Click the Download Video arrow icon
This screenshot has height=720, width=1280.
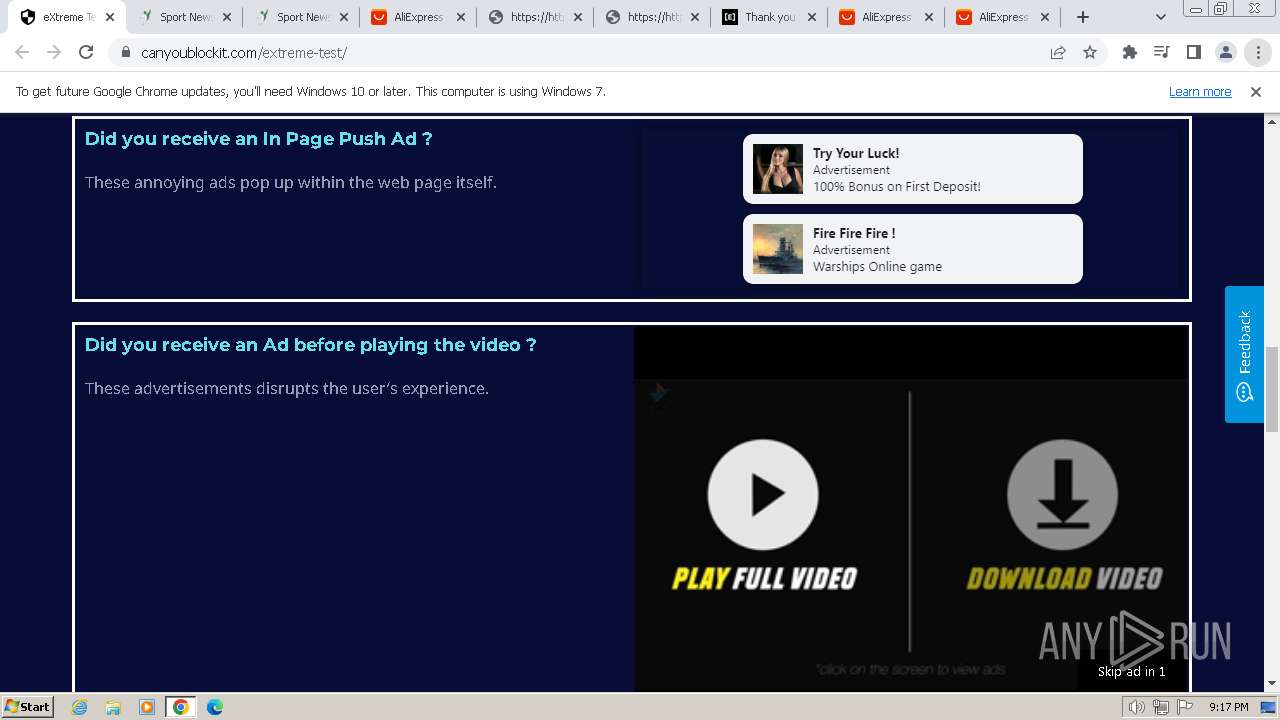1062,494
